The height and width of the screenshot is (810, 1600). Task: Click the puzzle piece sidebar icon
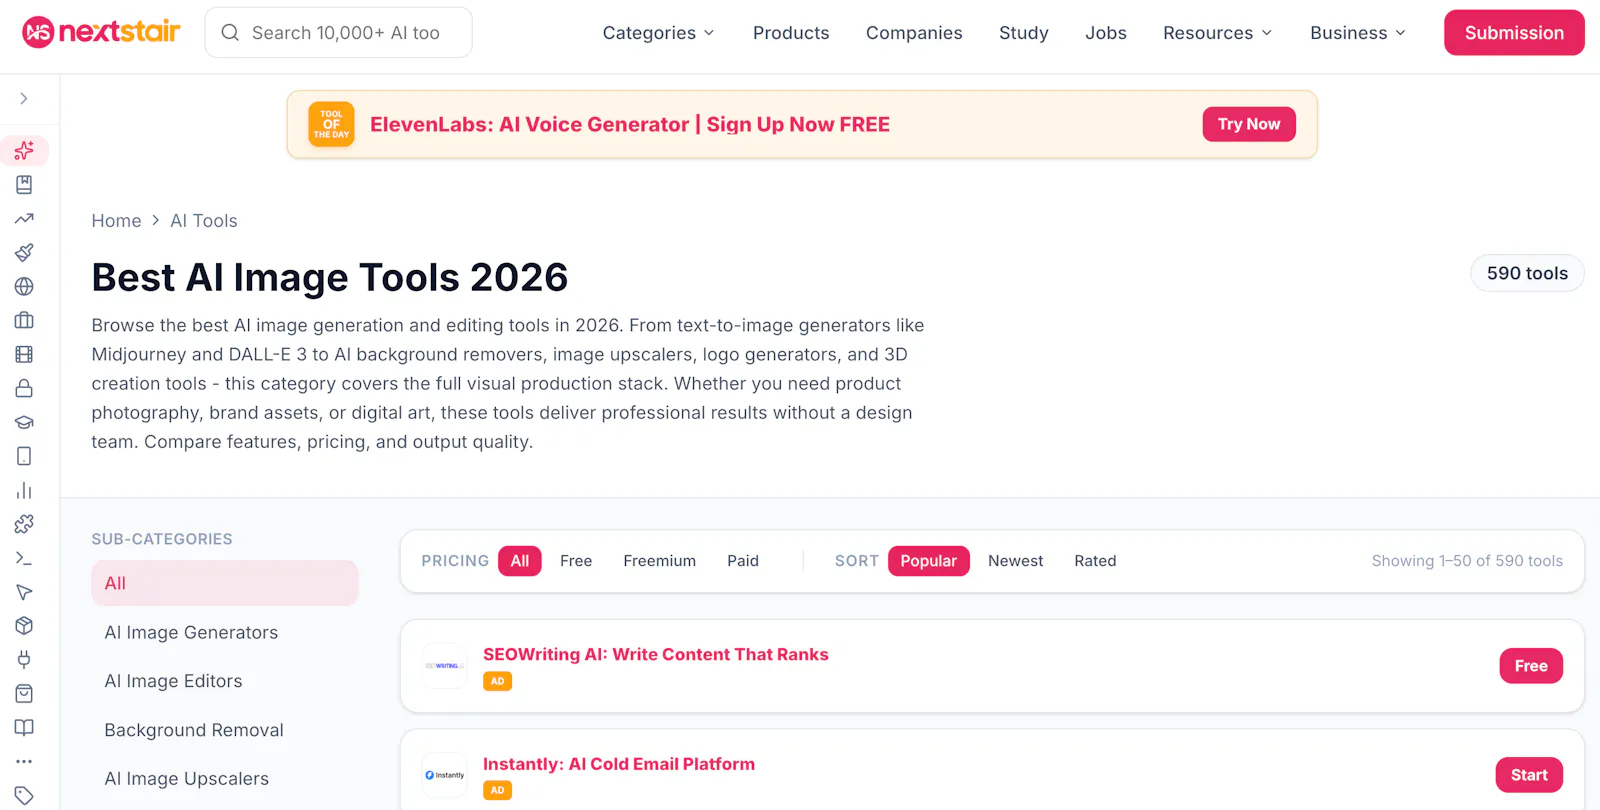click(24, 524)
